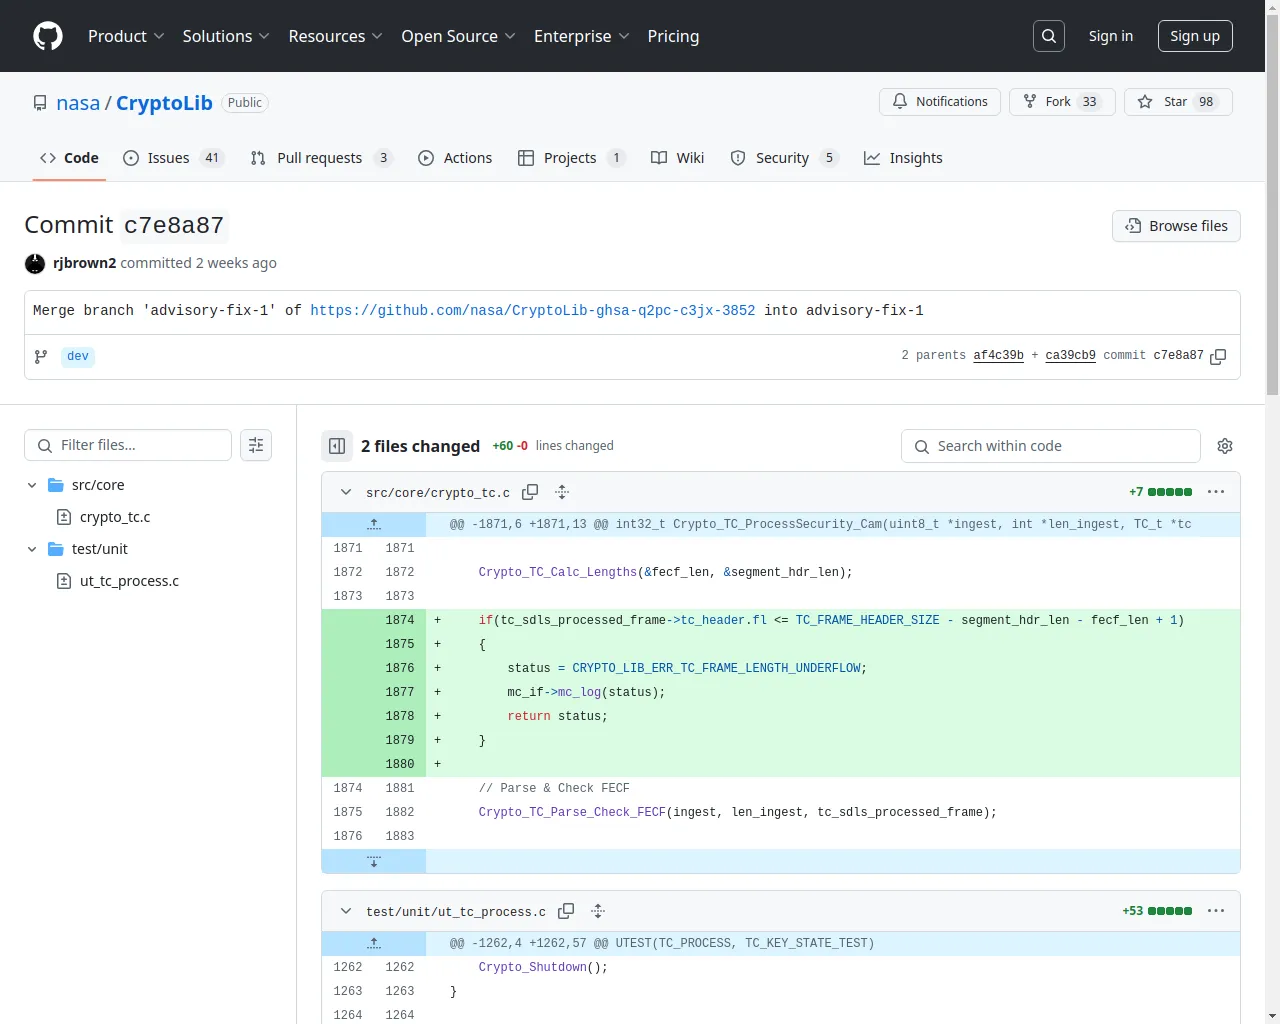Click the +53 diffstat squares for ut_tc_process.c

pyautogui.click(x=1170, y=911)
